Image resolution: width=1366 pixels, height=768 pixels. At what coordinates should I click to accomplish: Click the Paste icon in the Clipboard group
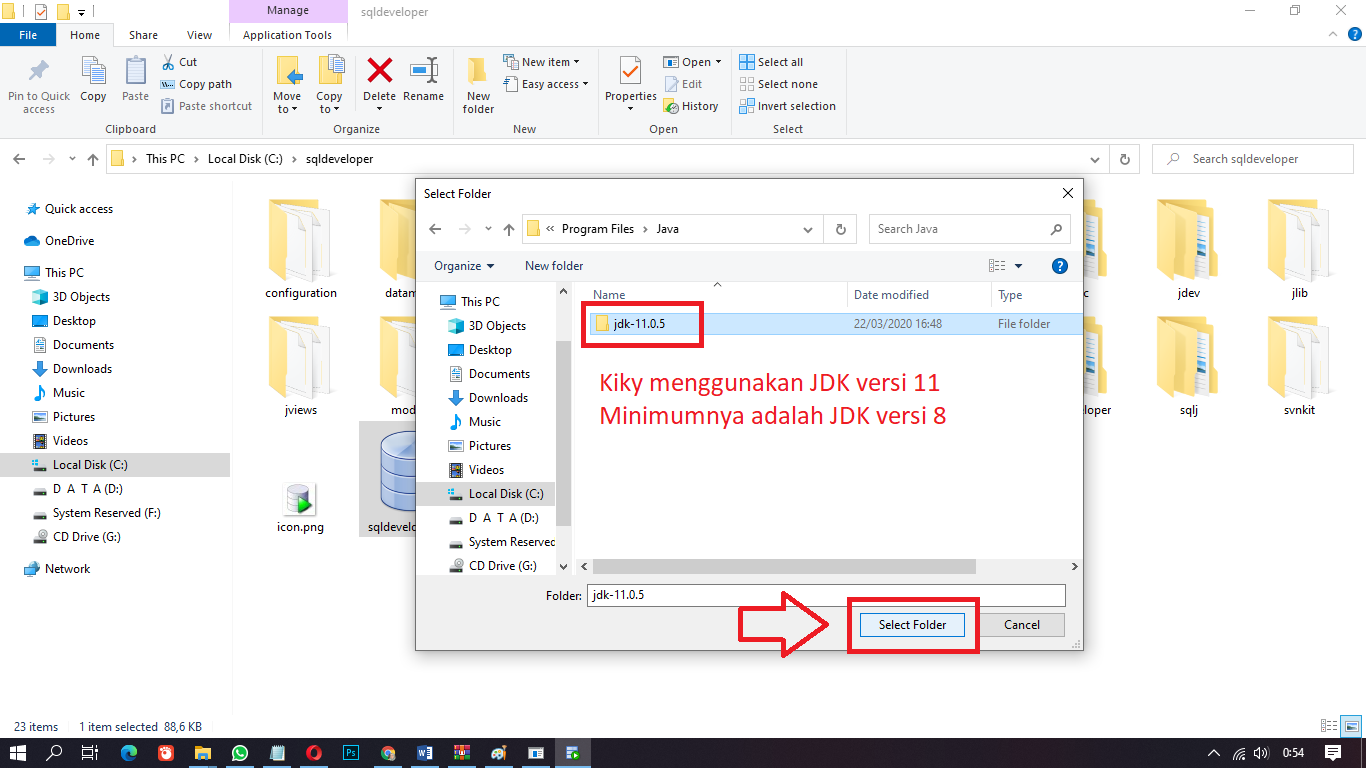[135, 80]
